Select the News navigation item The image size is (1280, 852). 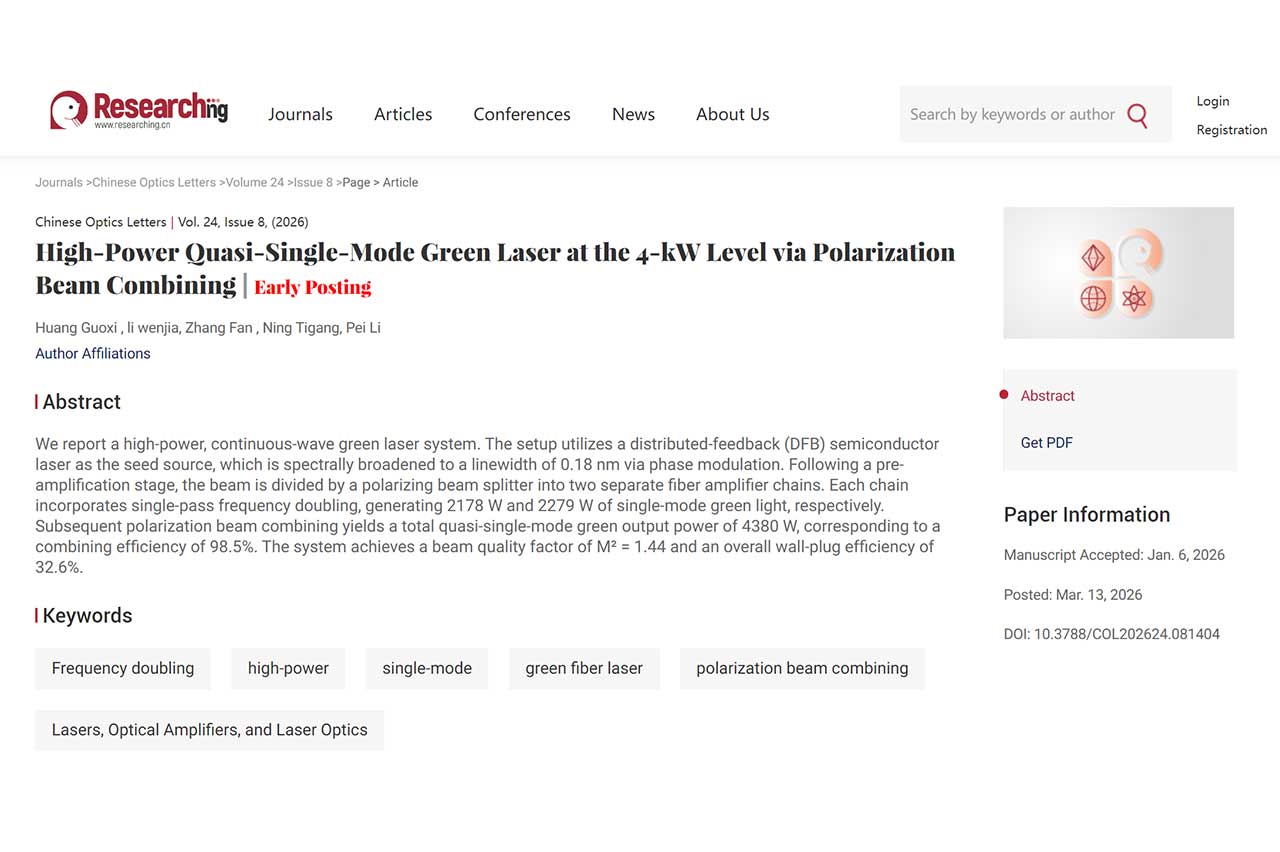[x=633, y=114]
